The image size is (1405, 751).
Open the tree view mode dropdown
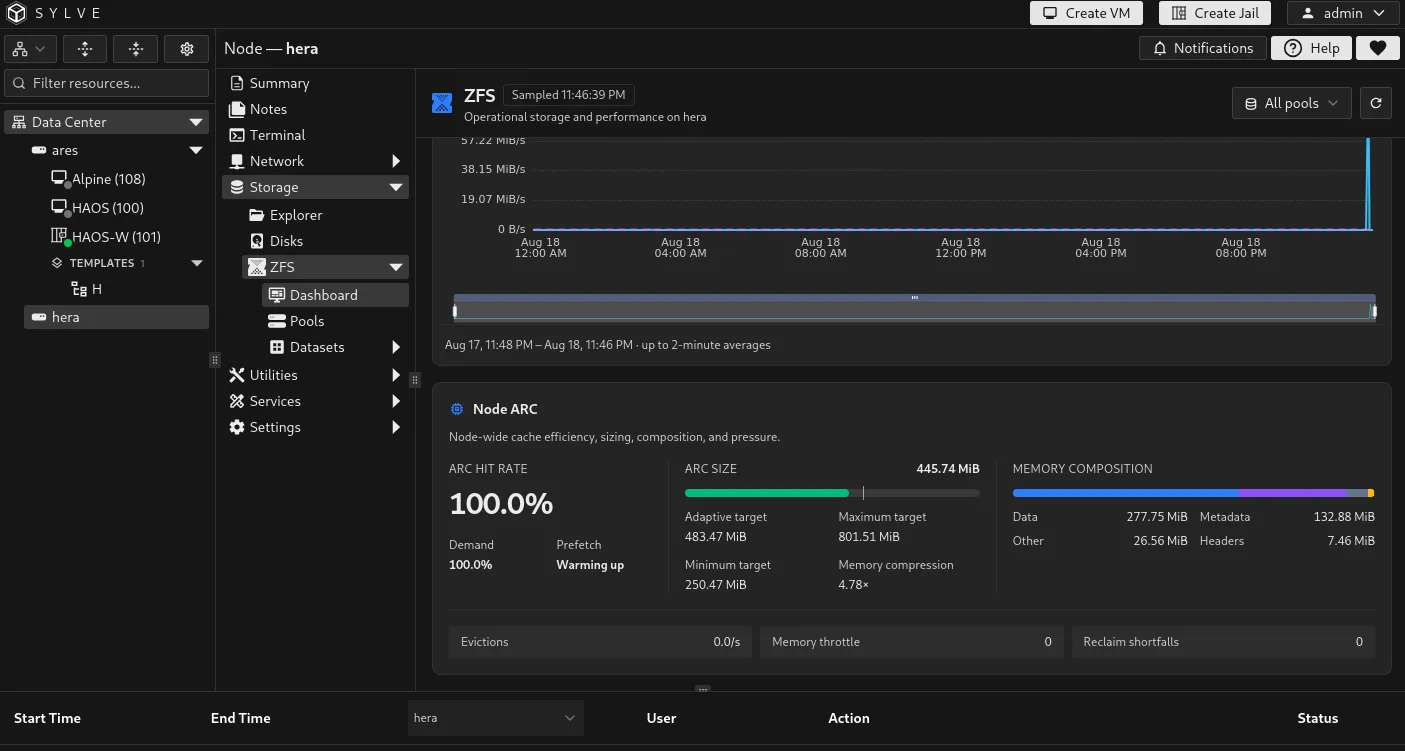(x=29, y=48)
